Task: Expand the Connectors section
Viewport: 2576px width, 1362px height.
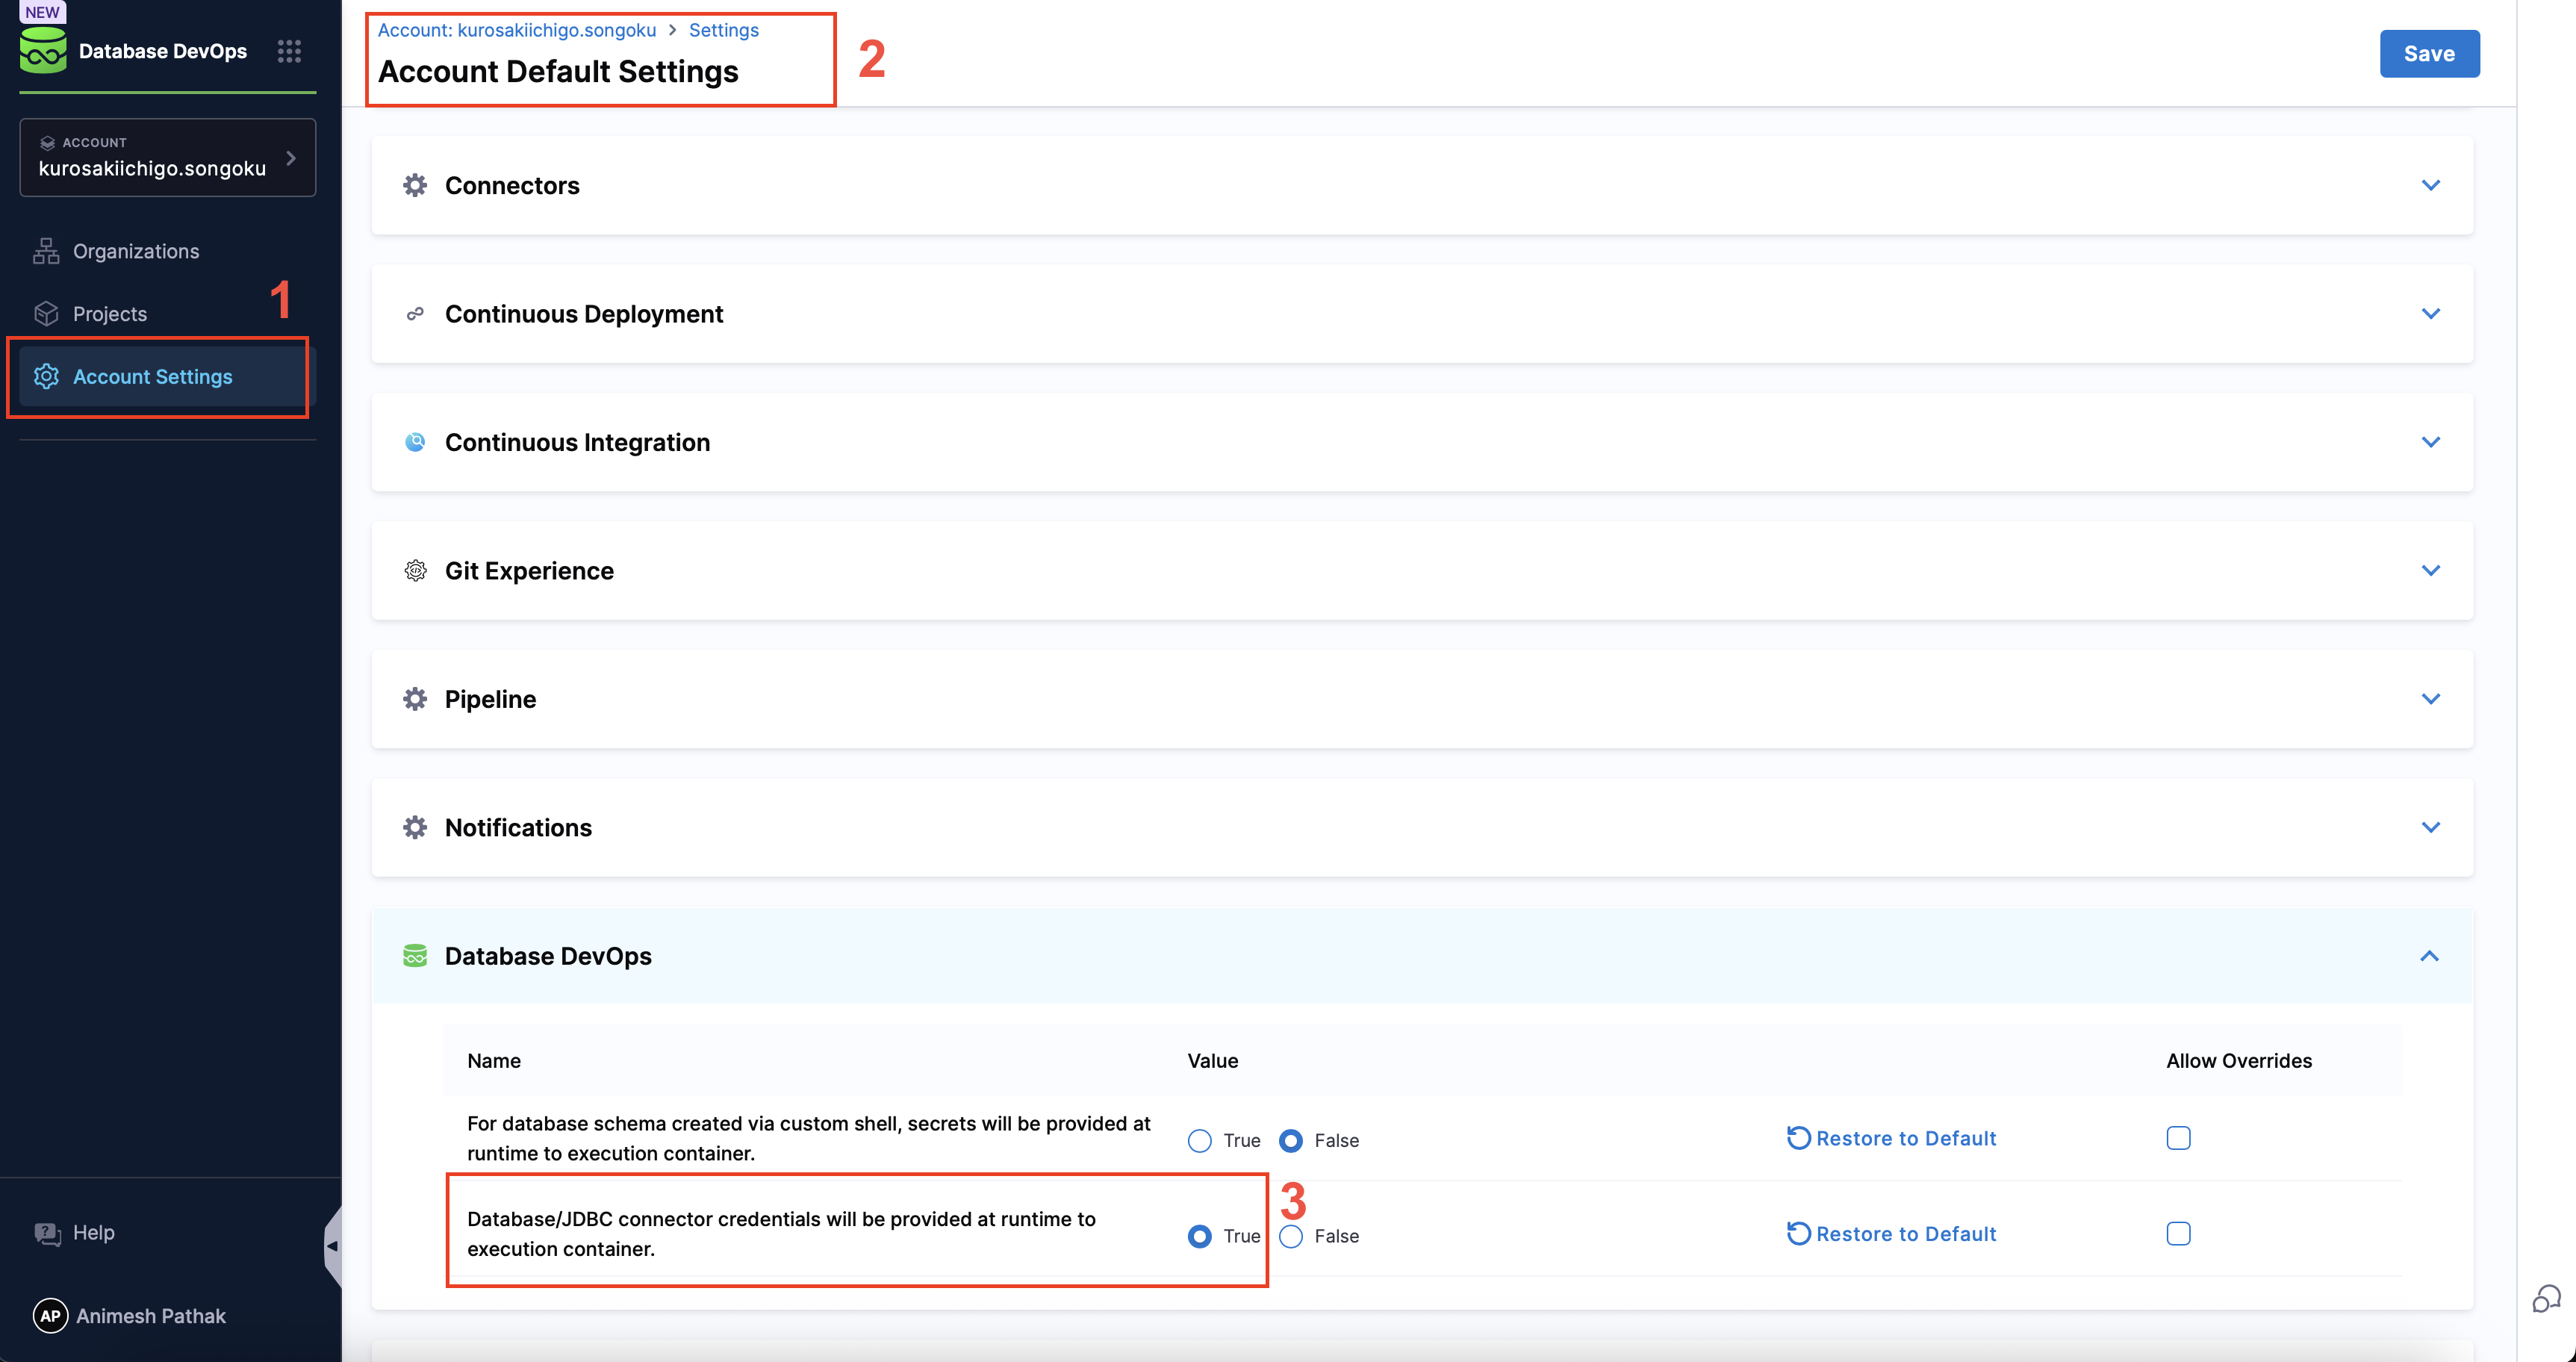Action: tap(2431, 185)
